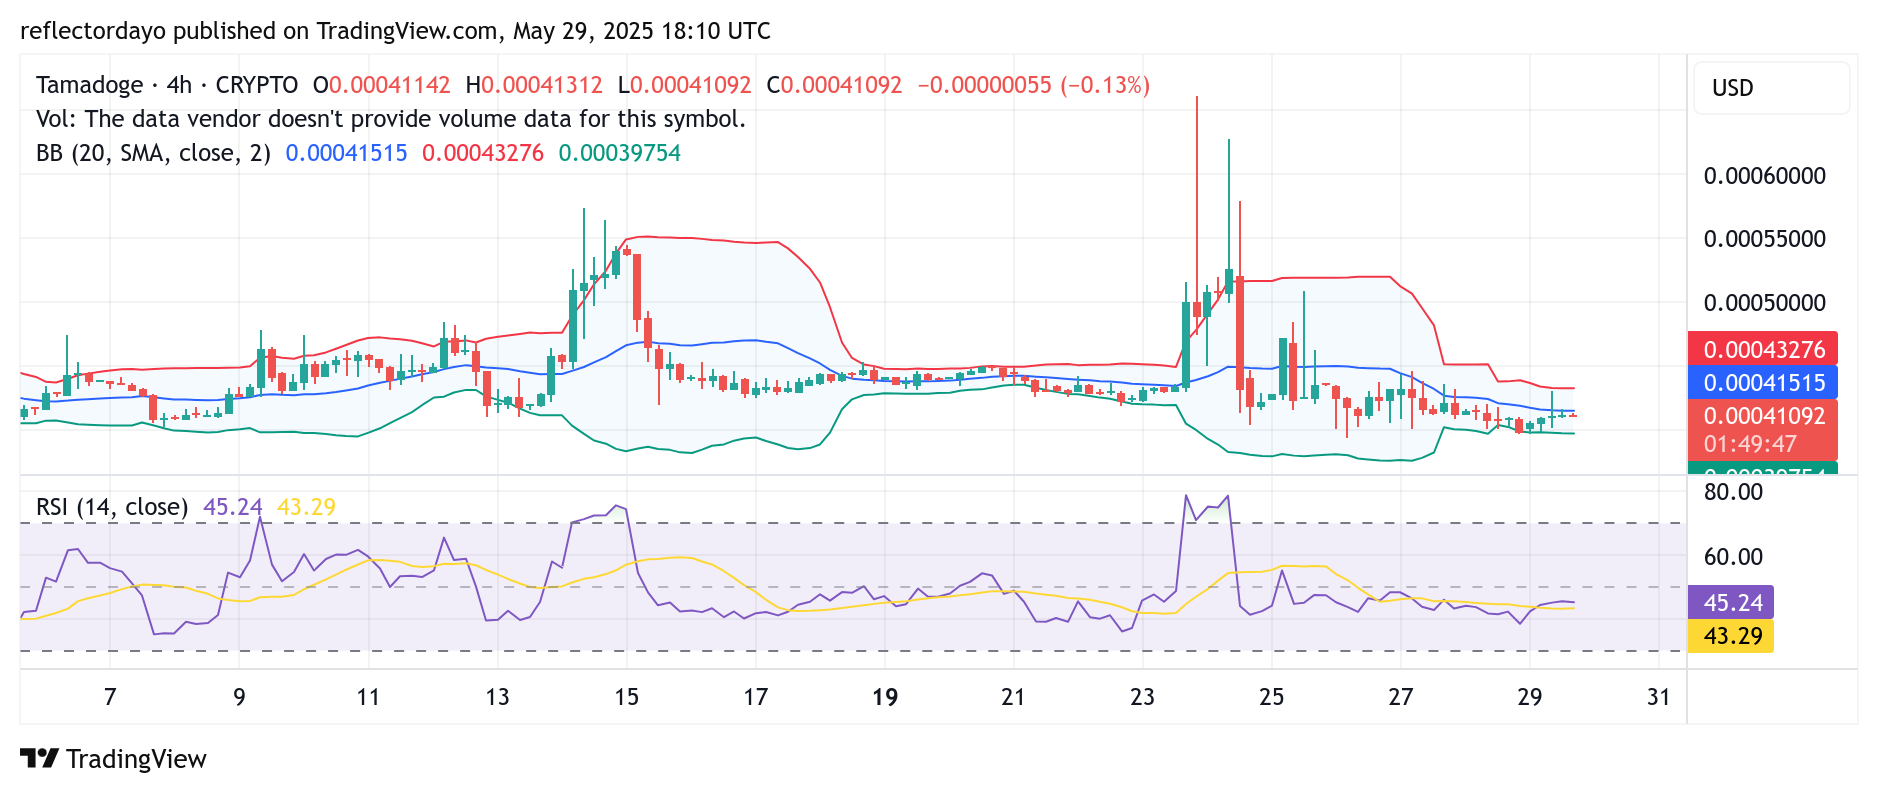Click date 31 on the time axis

(x=1658, y=697)
